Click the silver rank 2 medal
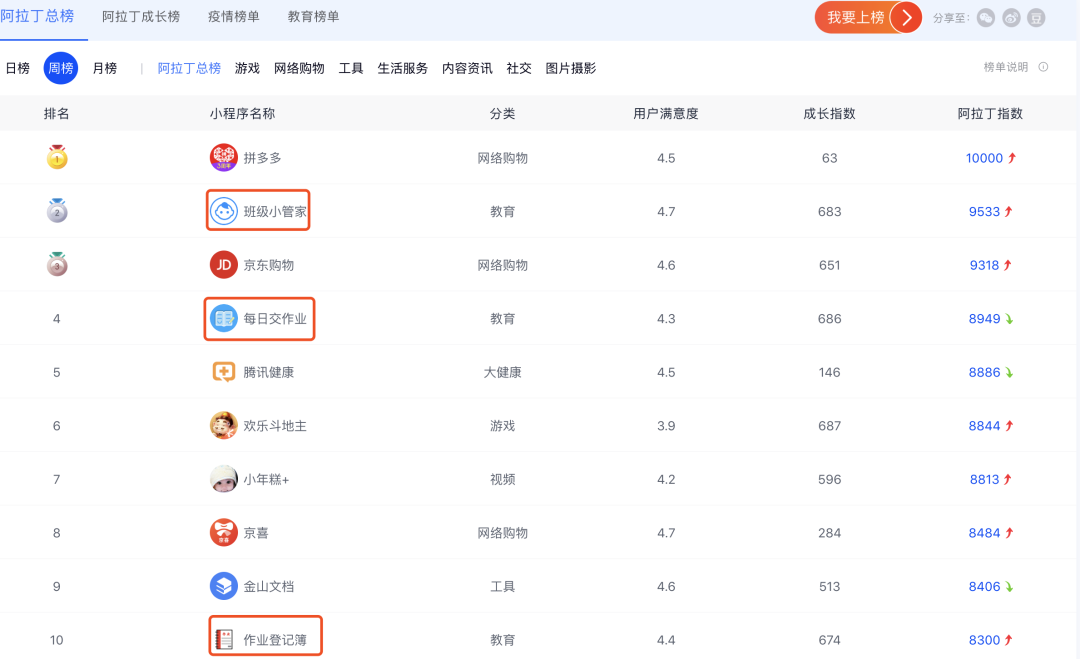 tap(57, 211)
